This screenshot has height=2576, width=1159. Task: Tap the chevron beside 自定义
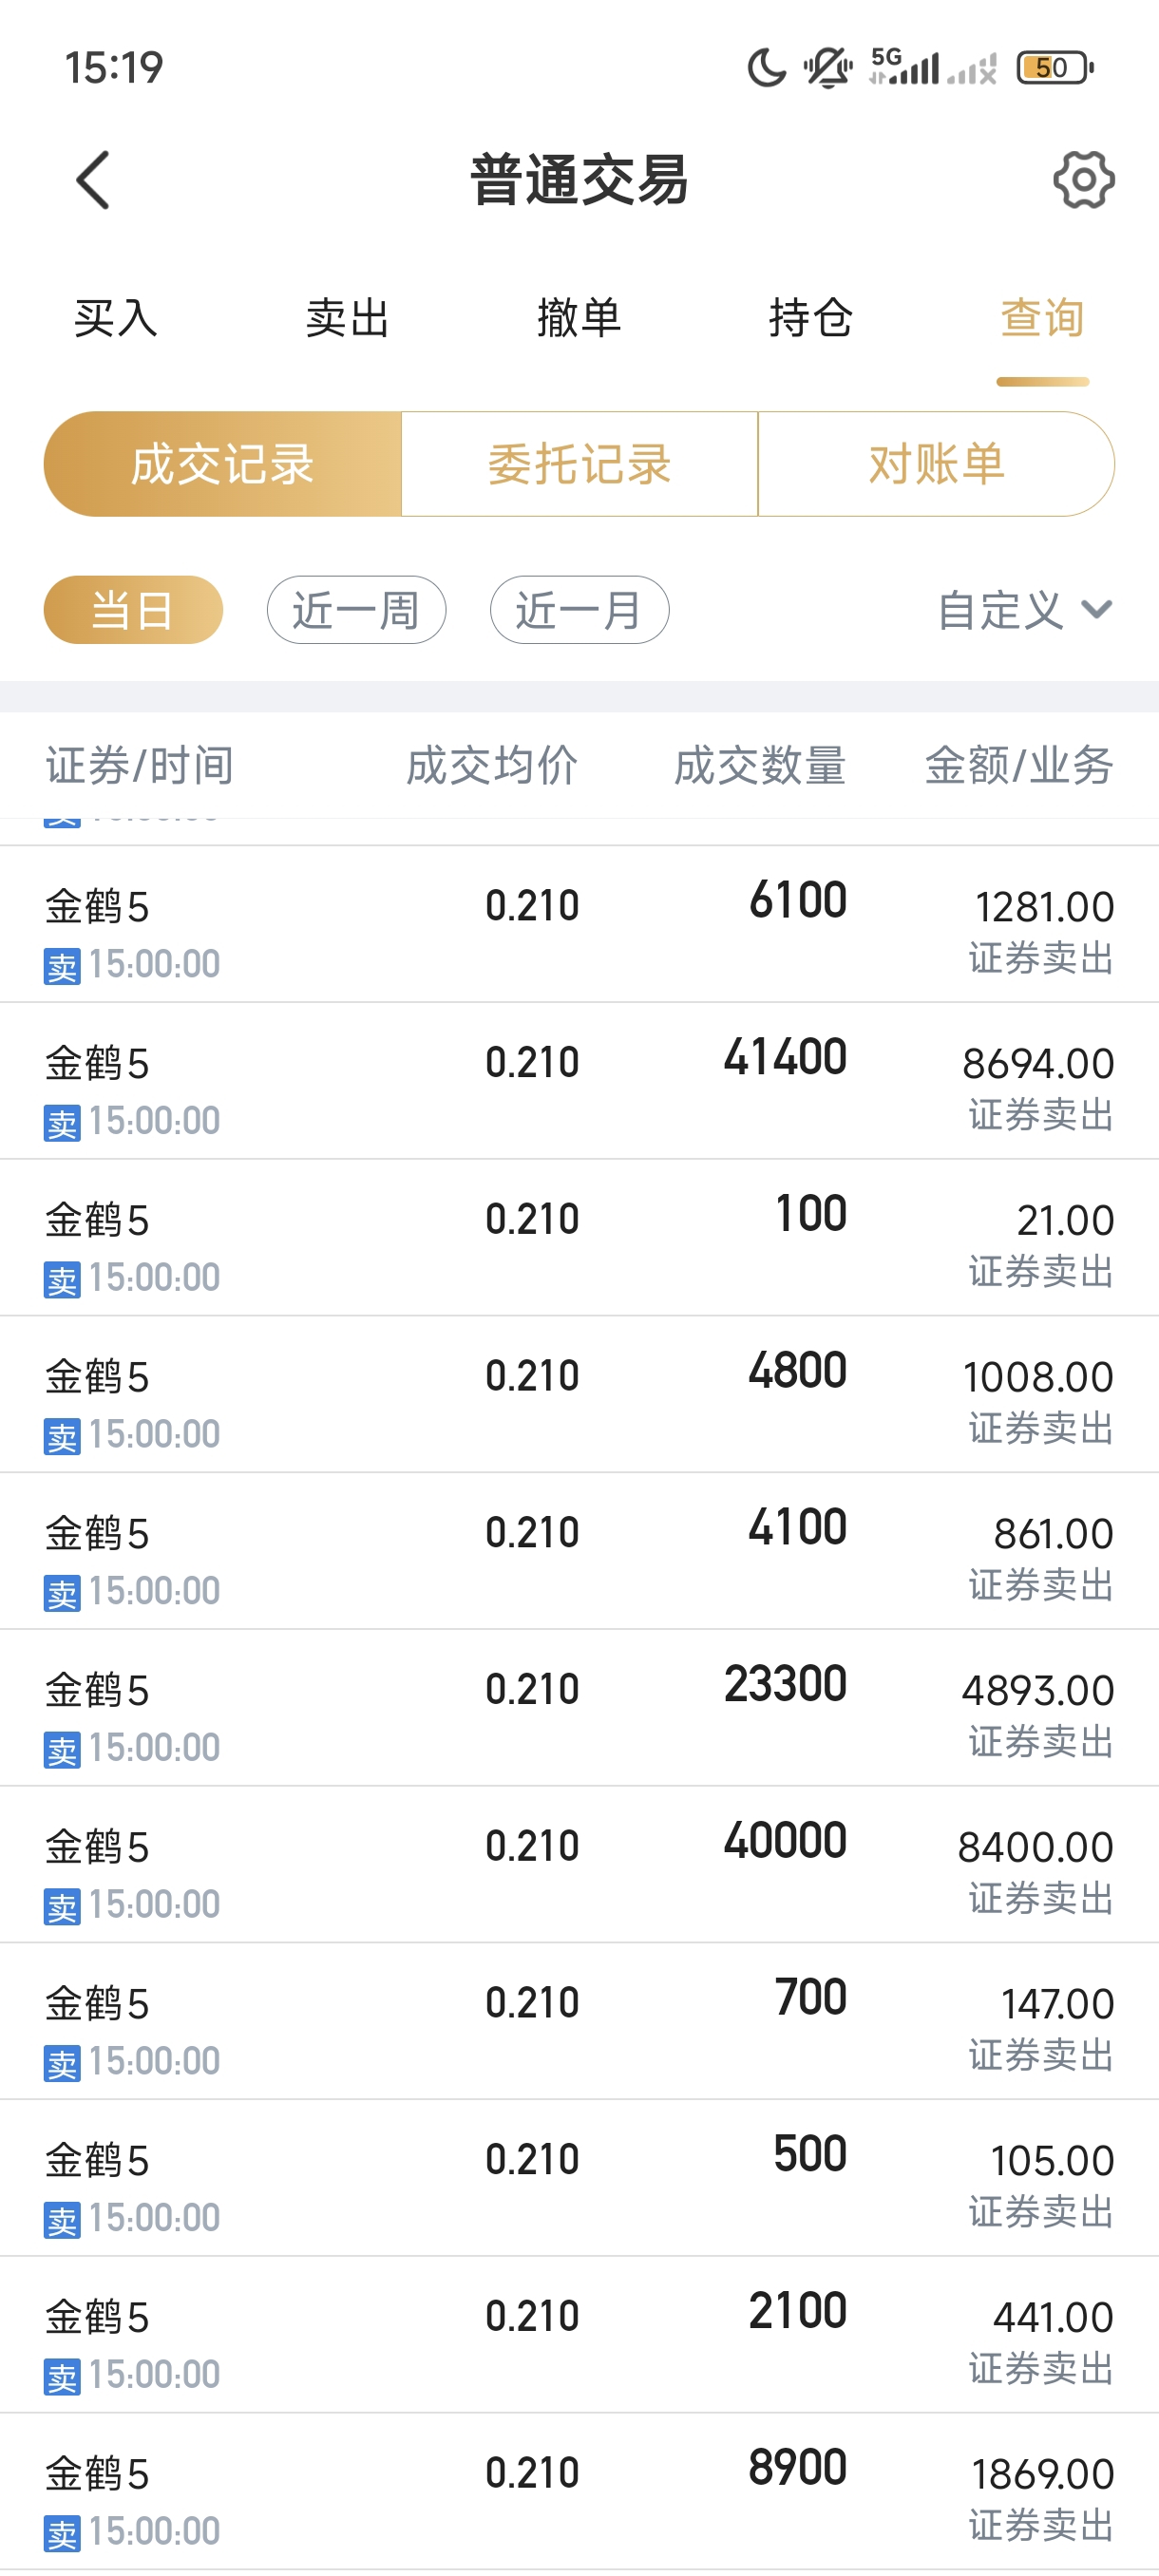(x=1097, y=610)
